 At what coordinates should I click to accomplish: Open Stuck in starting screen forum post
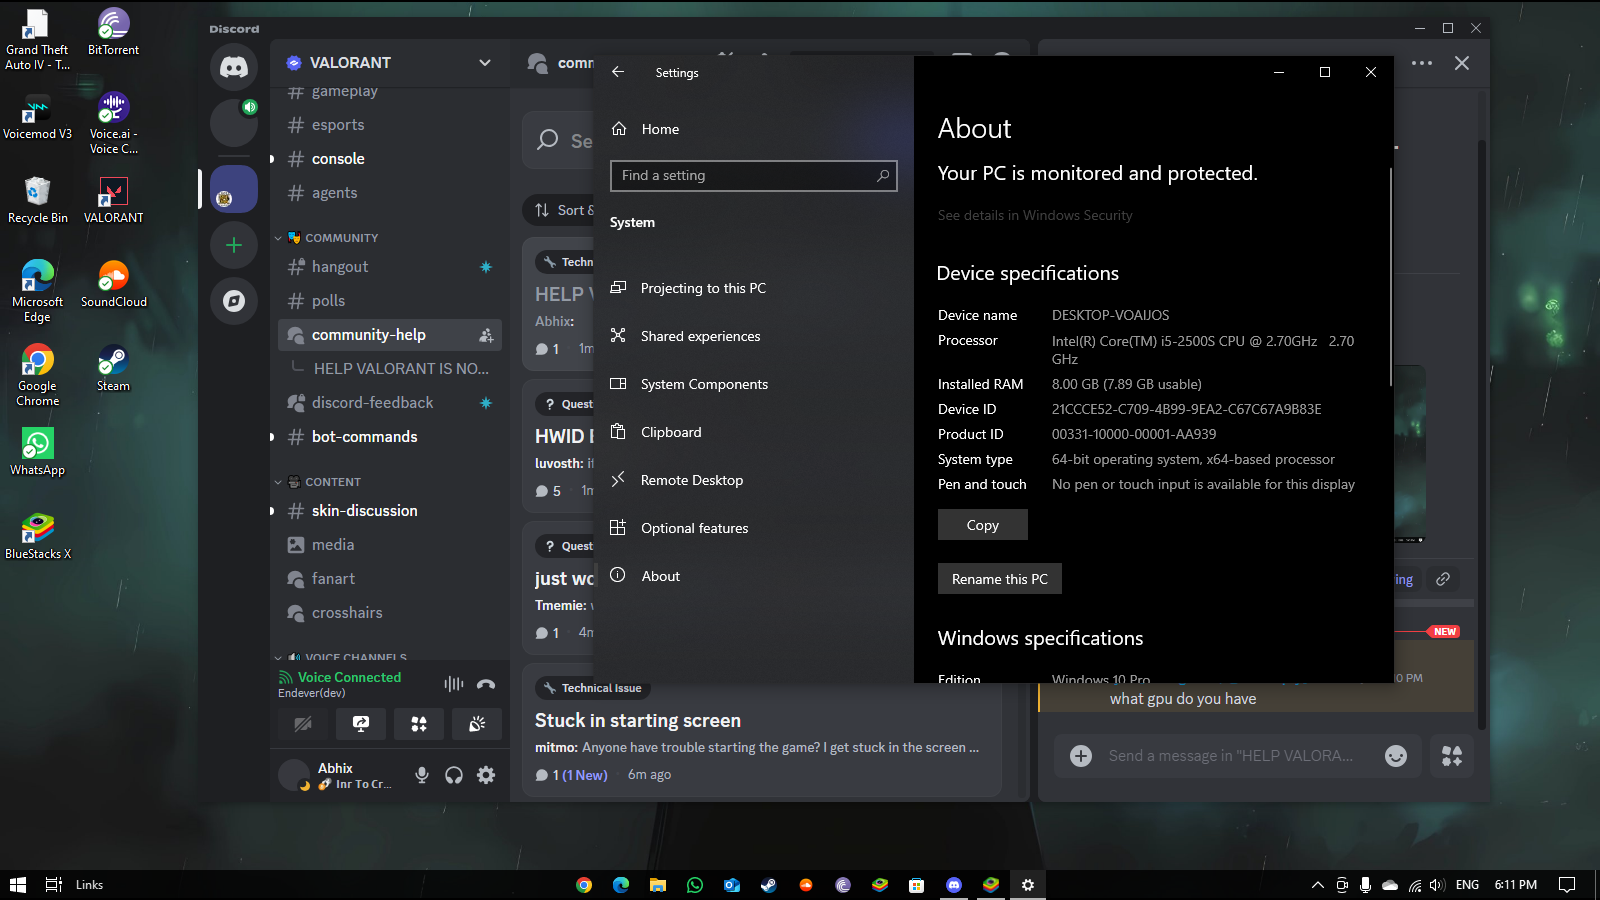[762, 730]
